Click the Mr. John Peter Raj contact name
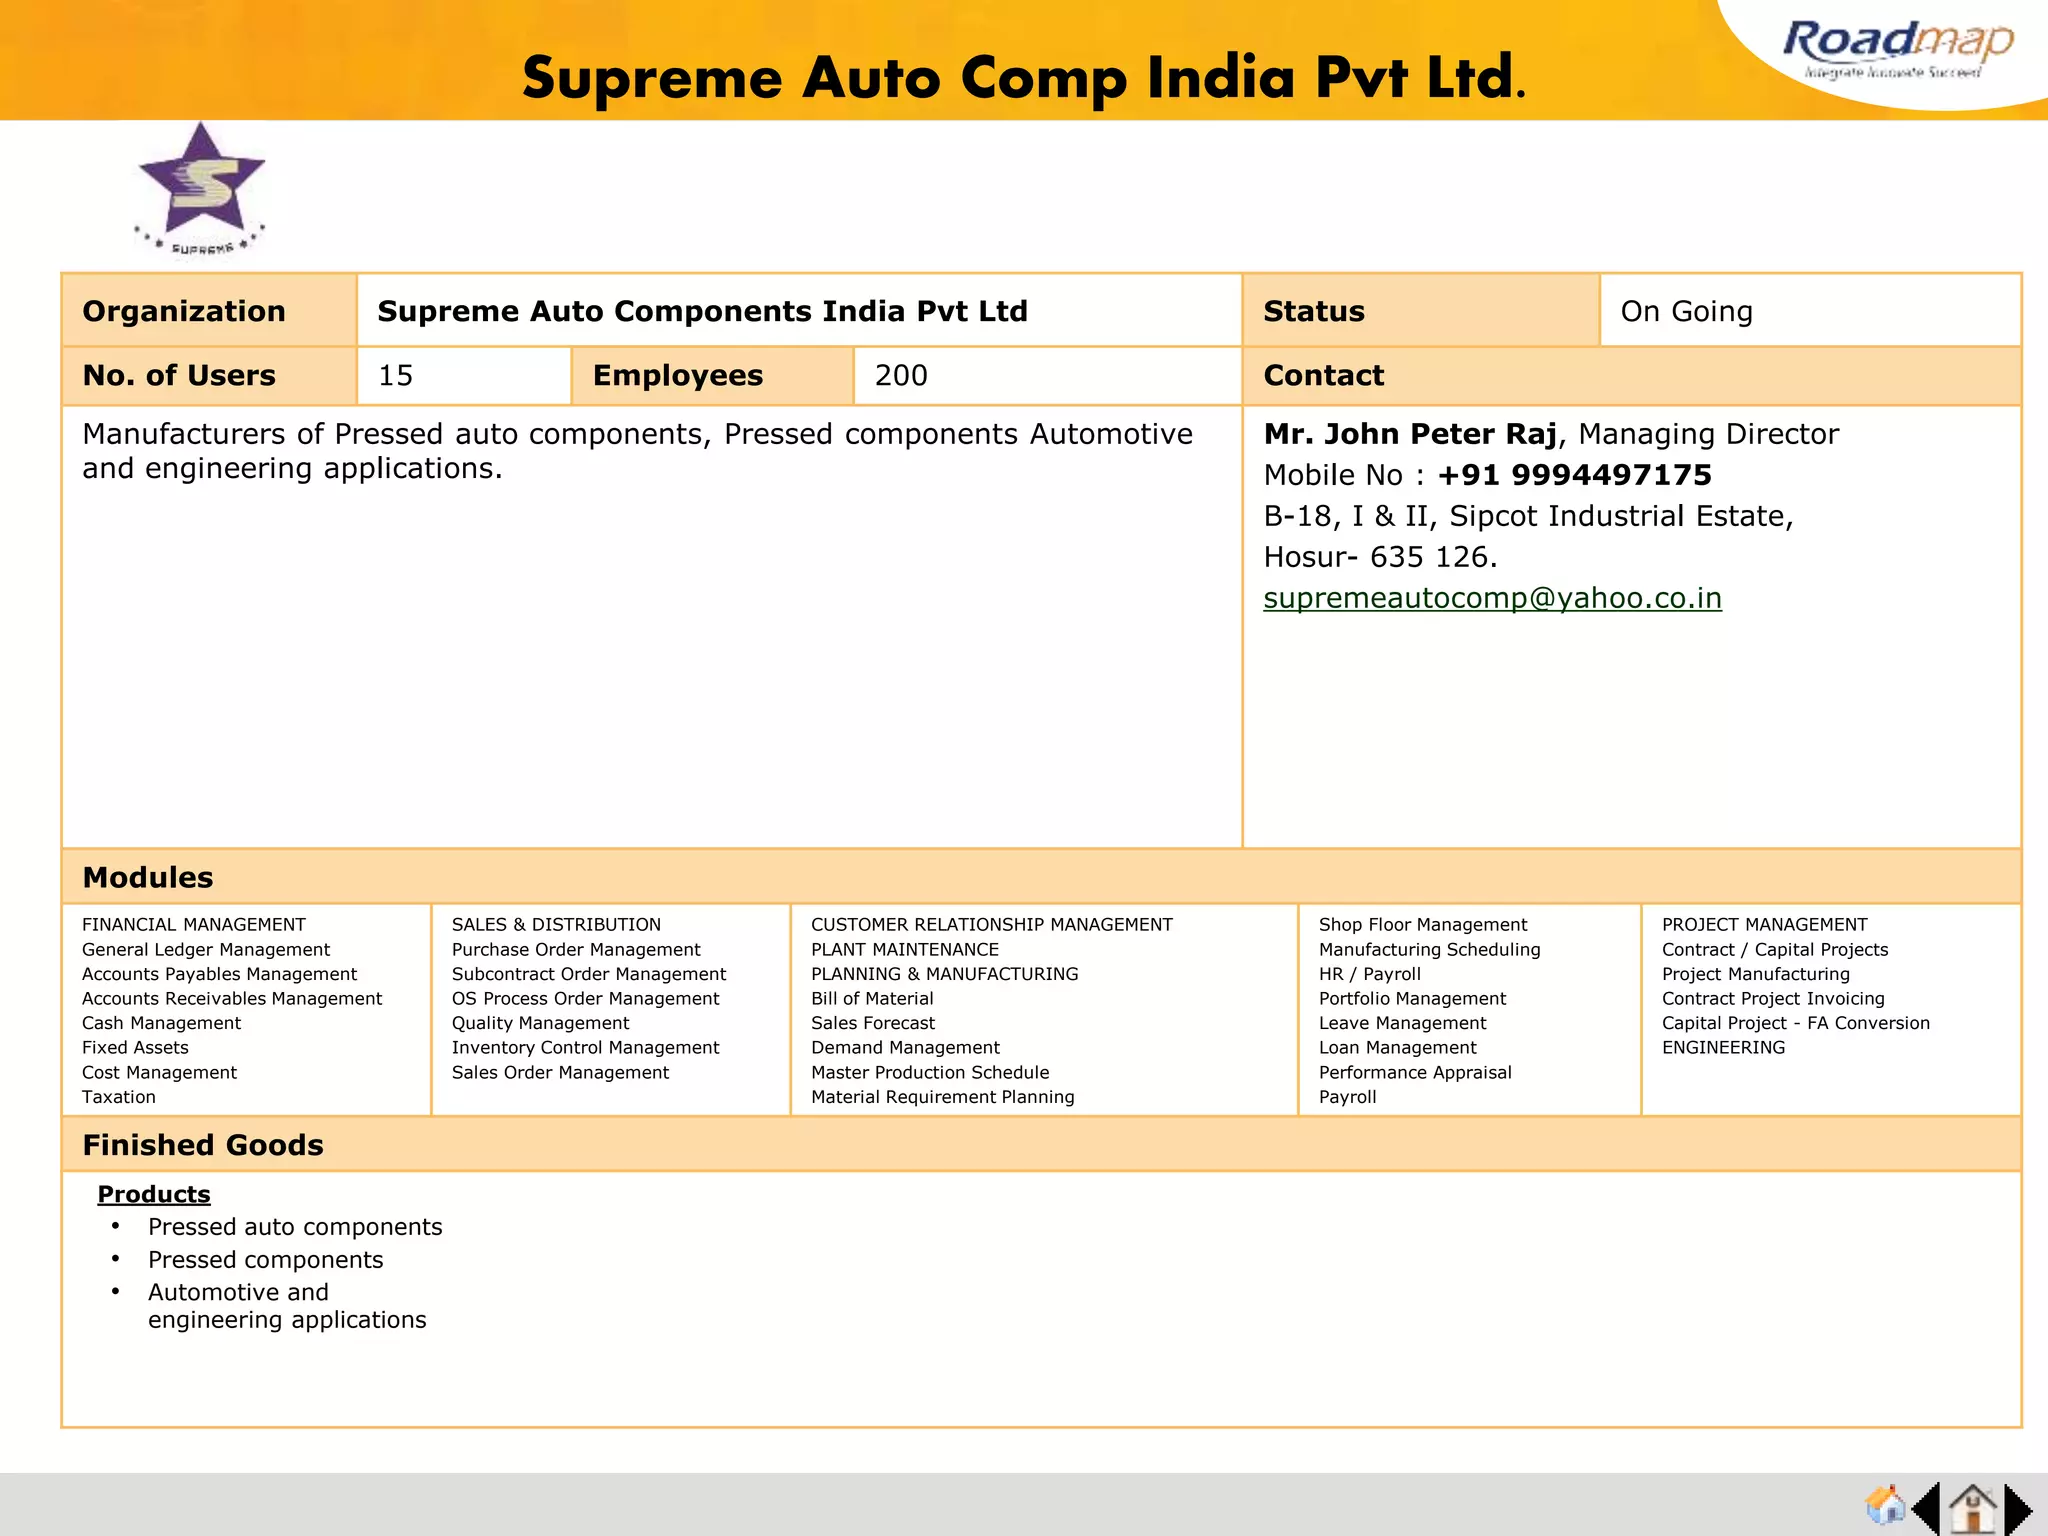Image resolution: width=2048 pixels, height=1536 pixels. (1410, 434)
